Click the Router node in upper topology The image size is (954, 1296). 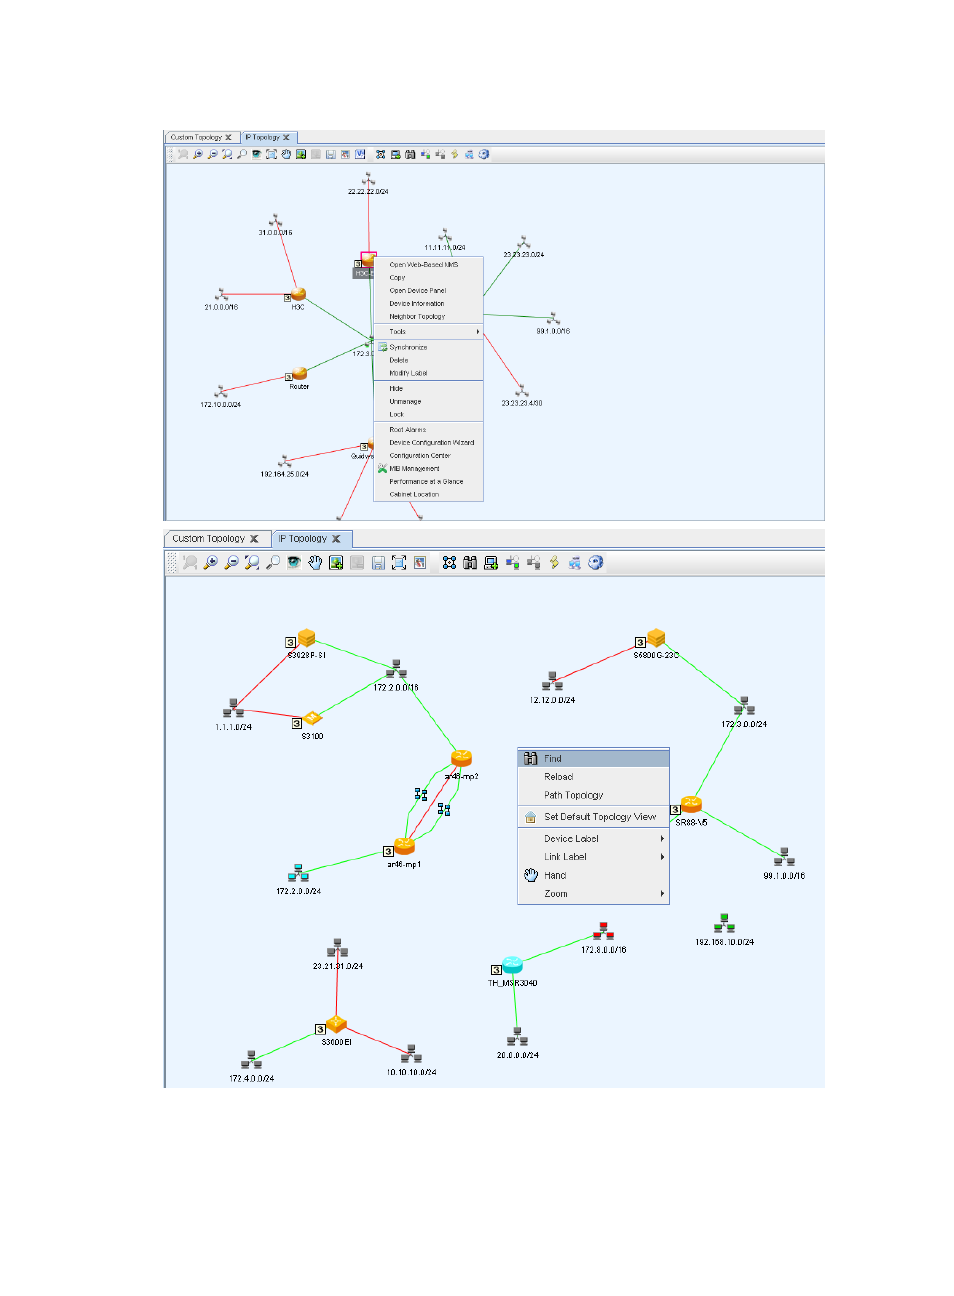pos(299,374)
